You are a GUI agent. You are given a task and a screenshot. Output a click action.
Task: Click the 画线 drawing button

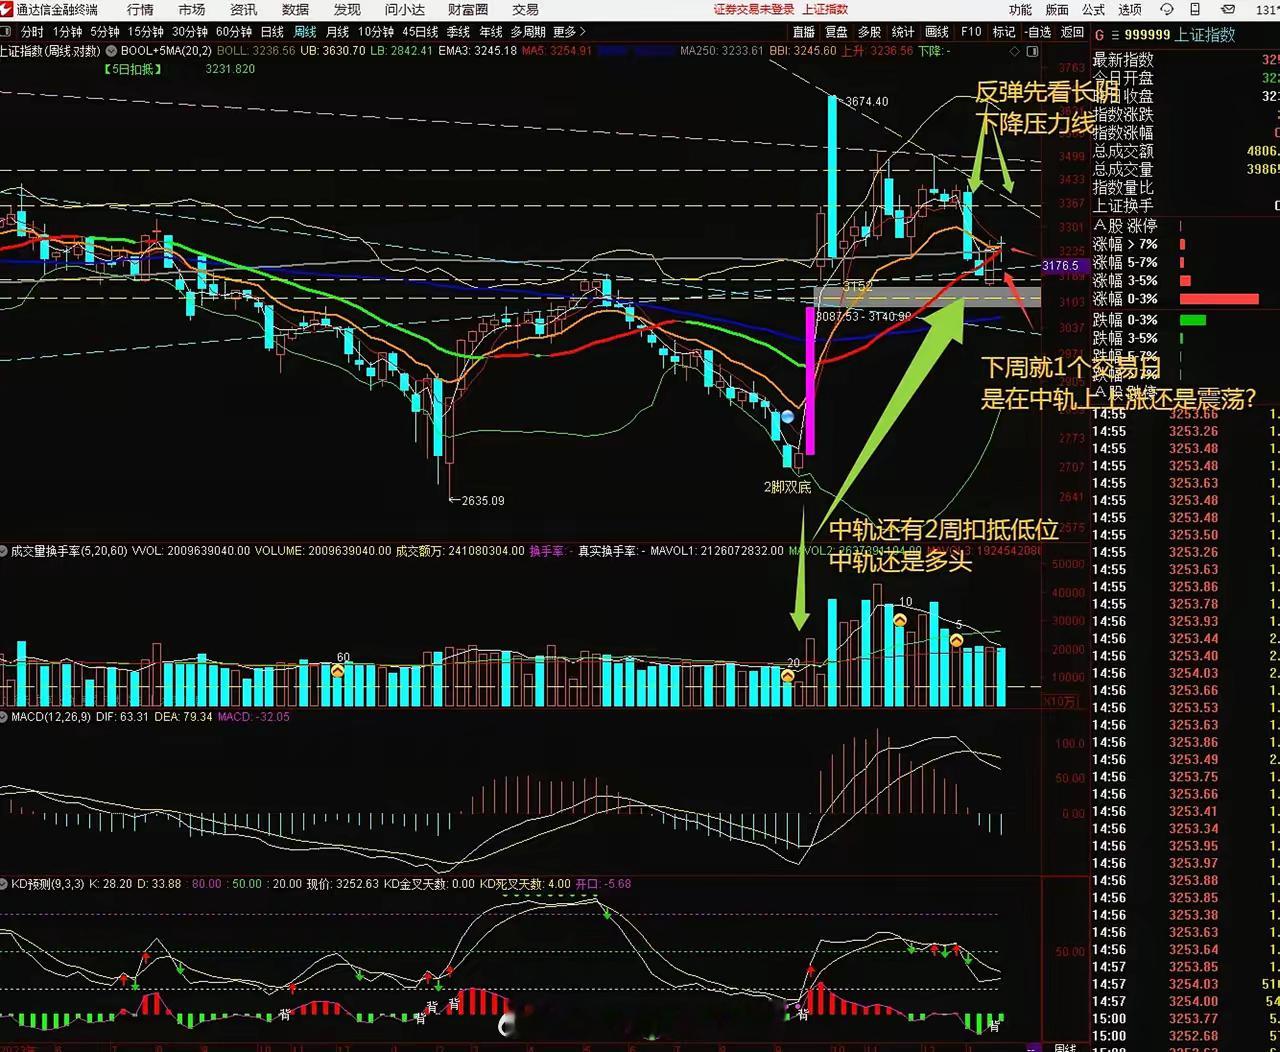(937, 32)
